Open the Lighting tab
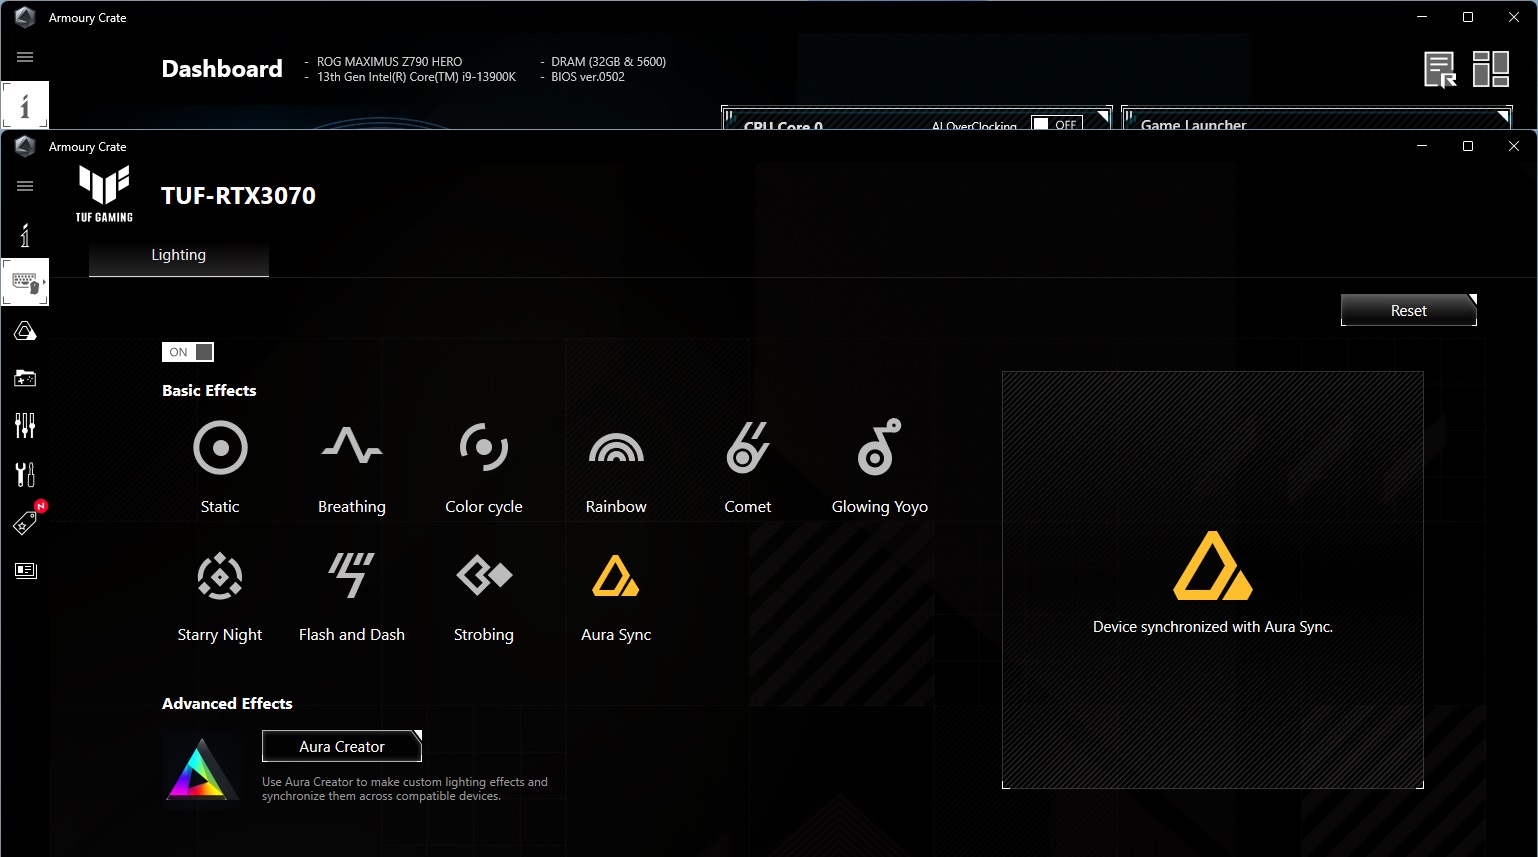The height and width of the screenshot is (857, 1538). [179, 255]
